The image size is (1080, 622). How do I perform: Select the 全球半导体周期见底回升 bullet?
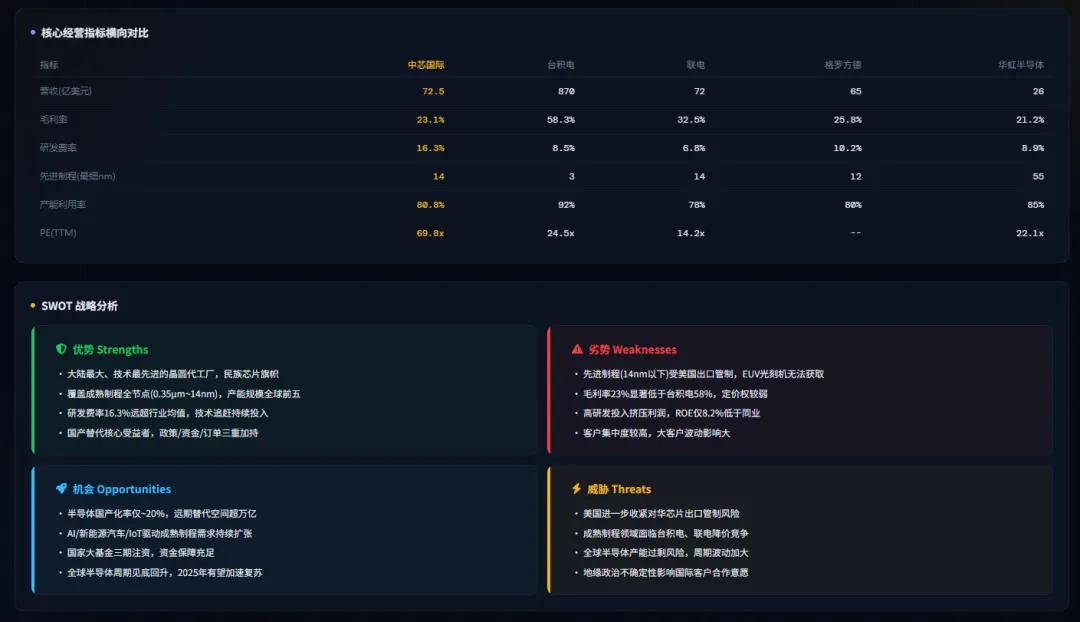coord(165,573)
